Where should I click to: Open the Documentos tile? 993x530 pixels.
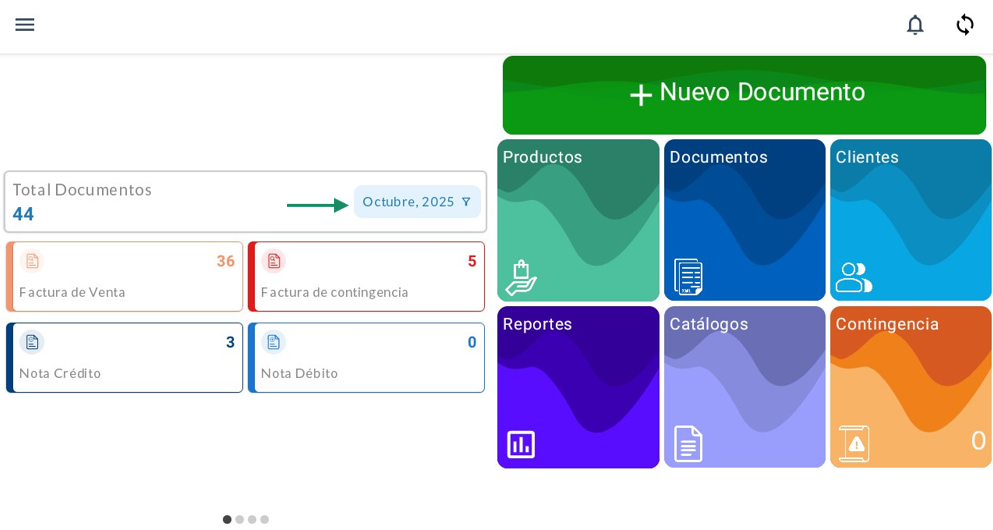[x=744, y=220]
